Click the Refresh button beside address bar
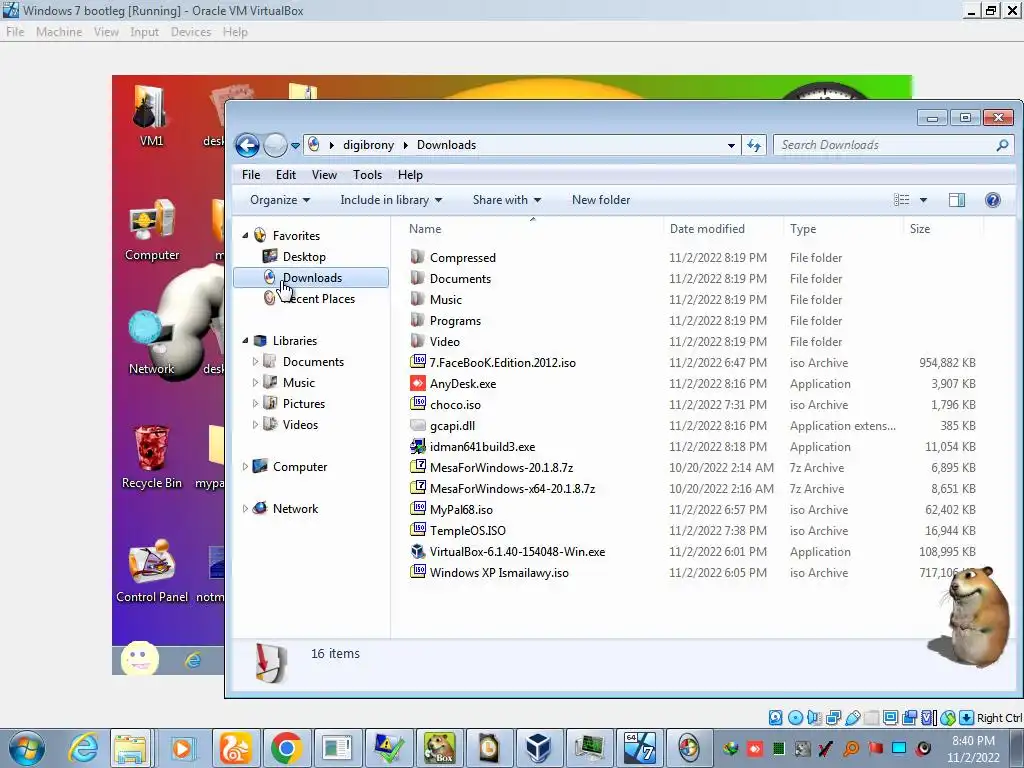This screenshot has height=768, width=1024. (x=754, y=146)
